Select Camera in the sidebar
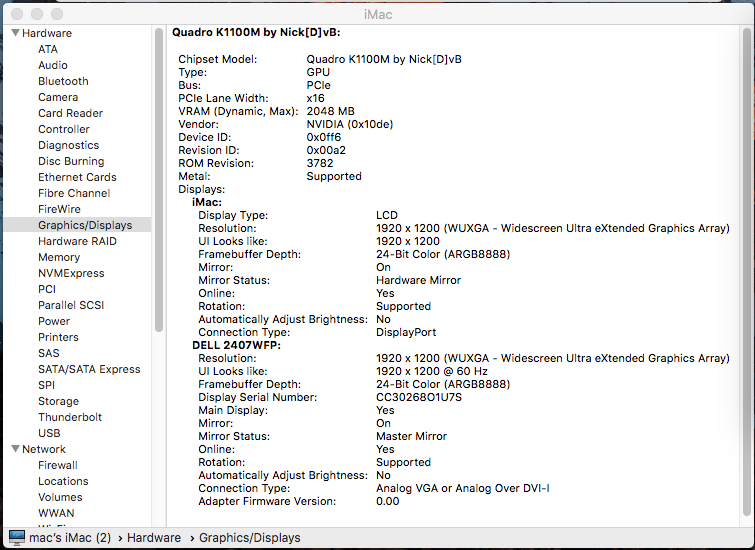 58,97
